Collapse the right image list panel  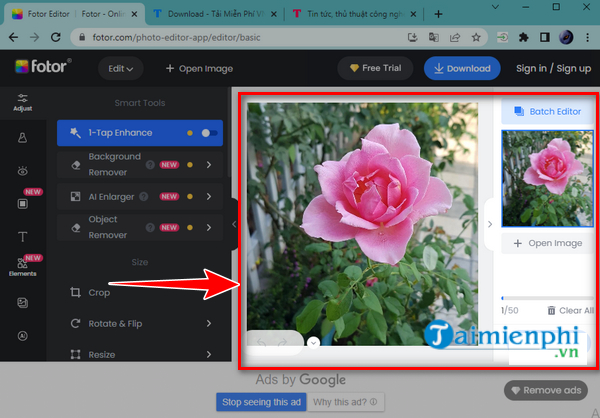click(x=490, y=224)
